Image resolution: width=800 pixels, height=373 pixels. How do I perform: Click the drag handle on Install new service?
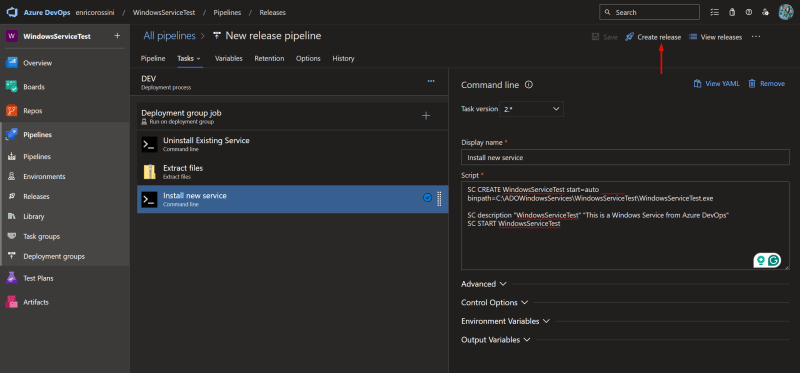[x=439, y=198]
